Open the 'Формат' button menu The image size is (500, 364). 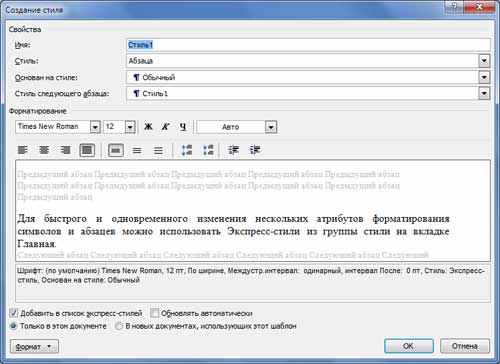pos(34,347)
